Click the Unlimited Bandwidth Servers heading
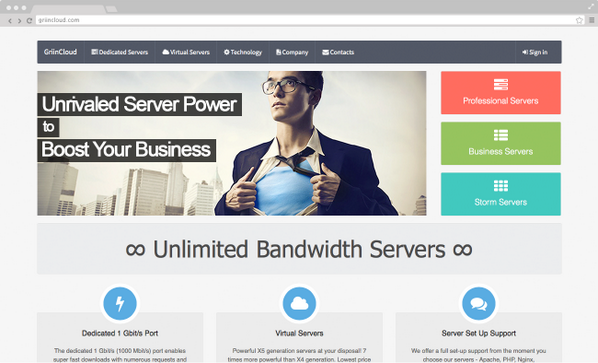Screen dimensions: 598x363 click(299, 249)
